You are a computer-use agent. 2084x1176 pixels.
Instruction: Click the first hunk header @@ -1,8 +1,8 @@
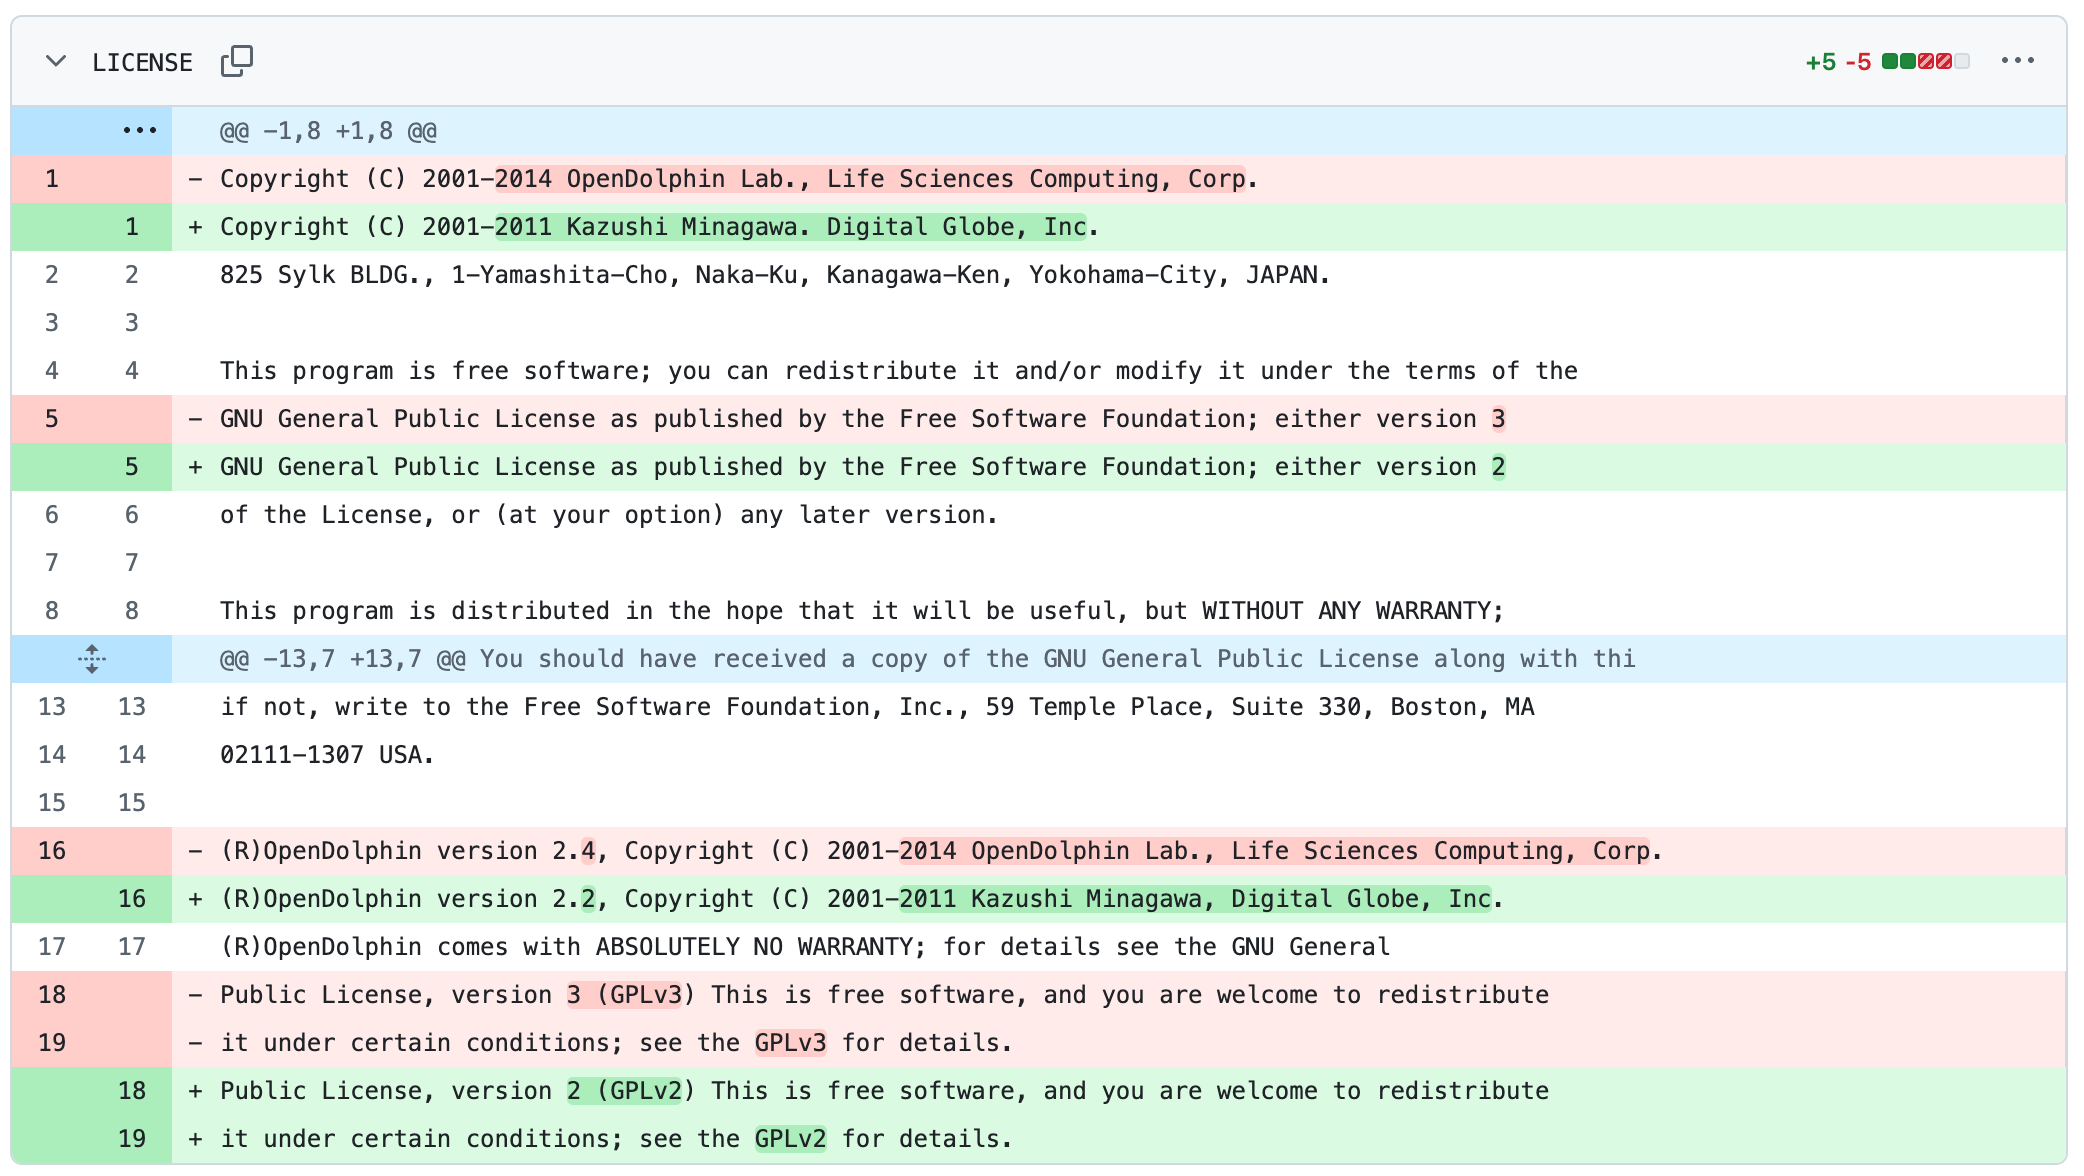point(328,131)
